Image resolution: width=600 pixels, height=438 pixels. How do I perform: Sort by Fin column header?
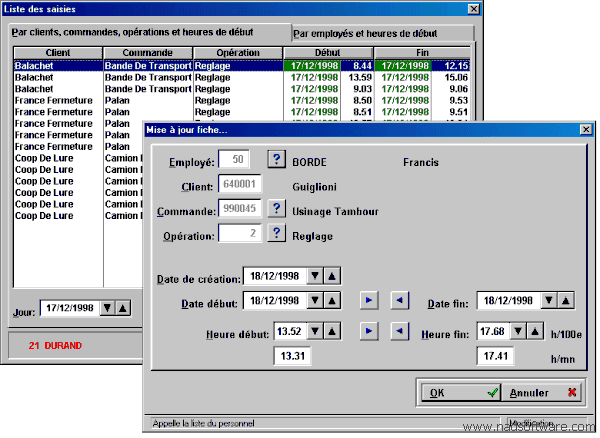coord(422,53)
